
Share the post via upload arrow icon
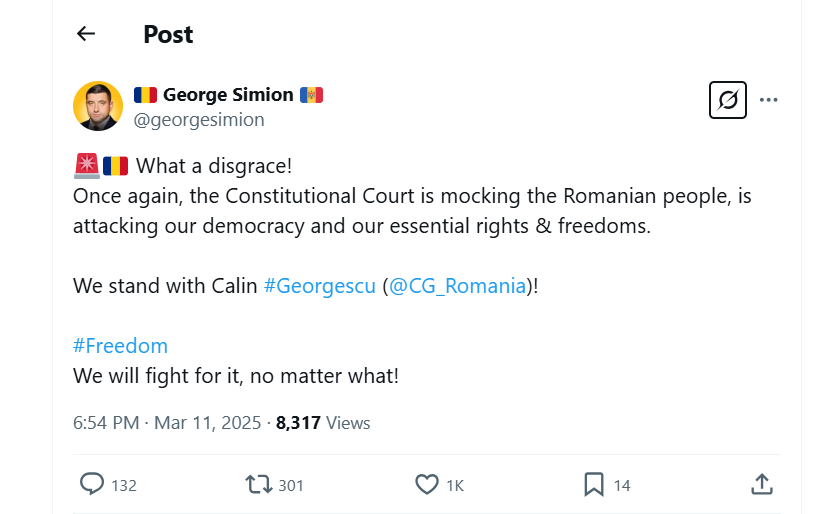[761, 485]
